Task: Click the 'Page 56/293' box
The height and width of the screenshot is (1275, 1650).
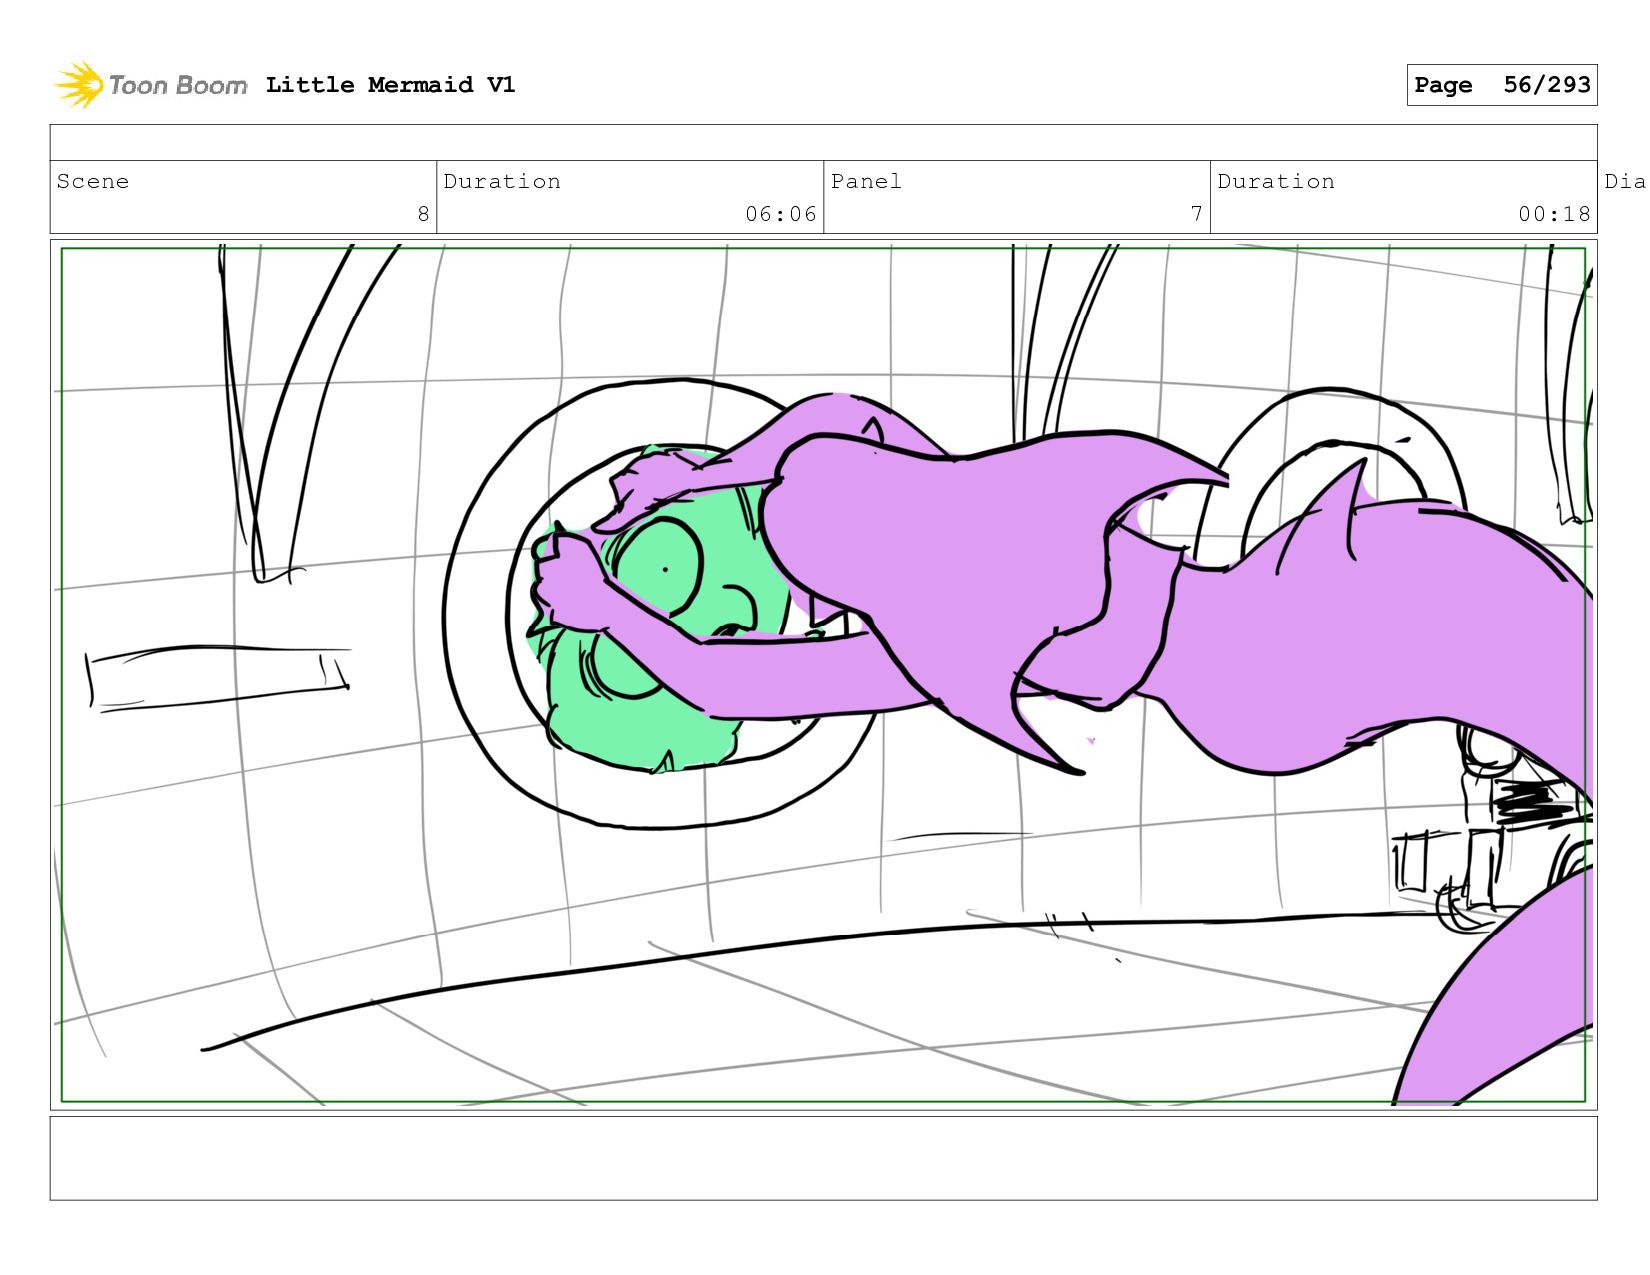Action: point(1501,85)
